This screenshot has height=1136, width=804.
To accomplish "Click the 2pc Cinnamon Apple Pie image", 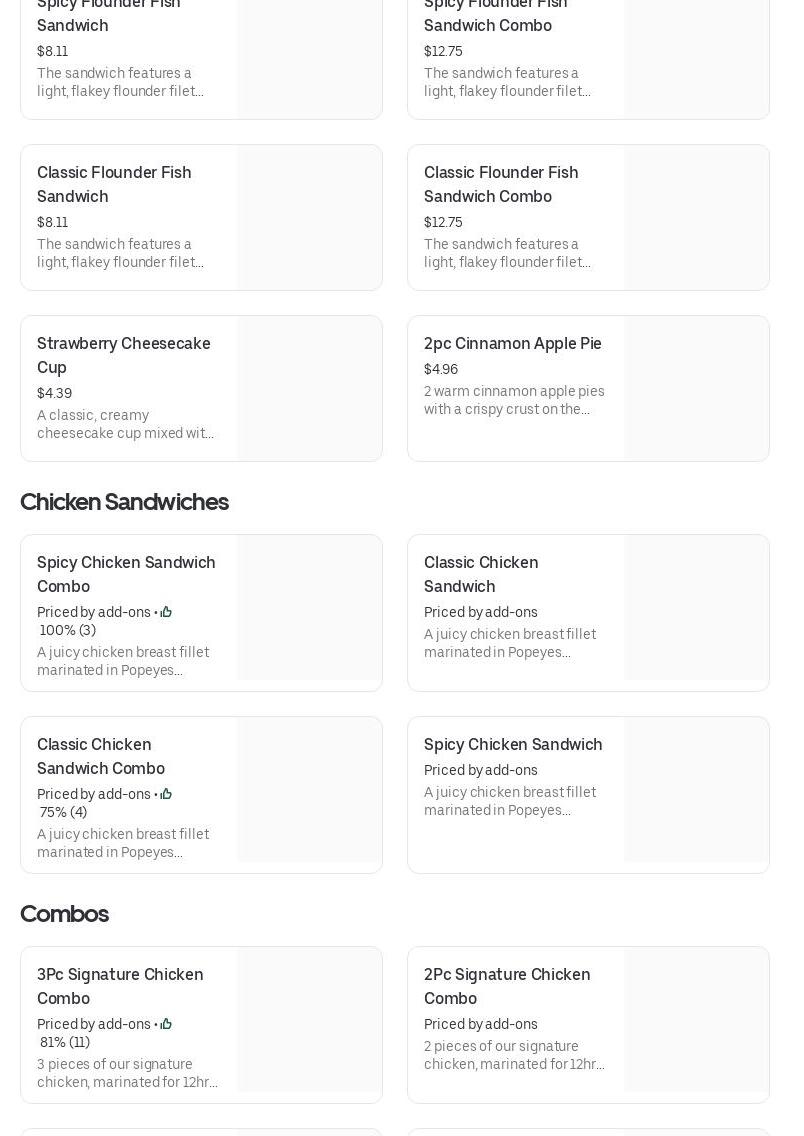I will click(x=696, y=388).
